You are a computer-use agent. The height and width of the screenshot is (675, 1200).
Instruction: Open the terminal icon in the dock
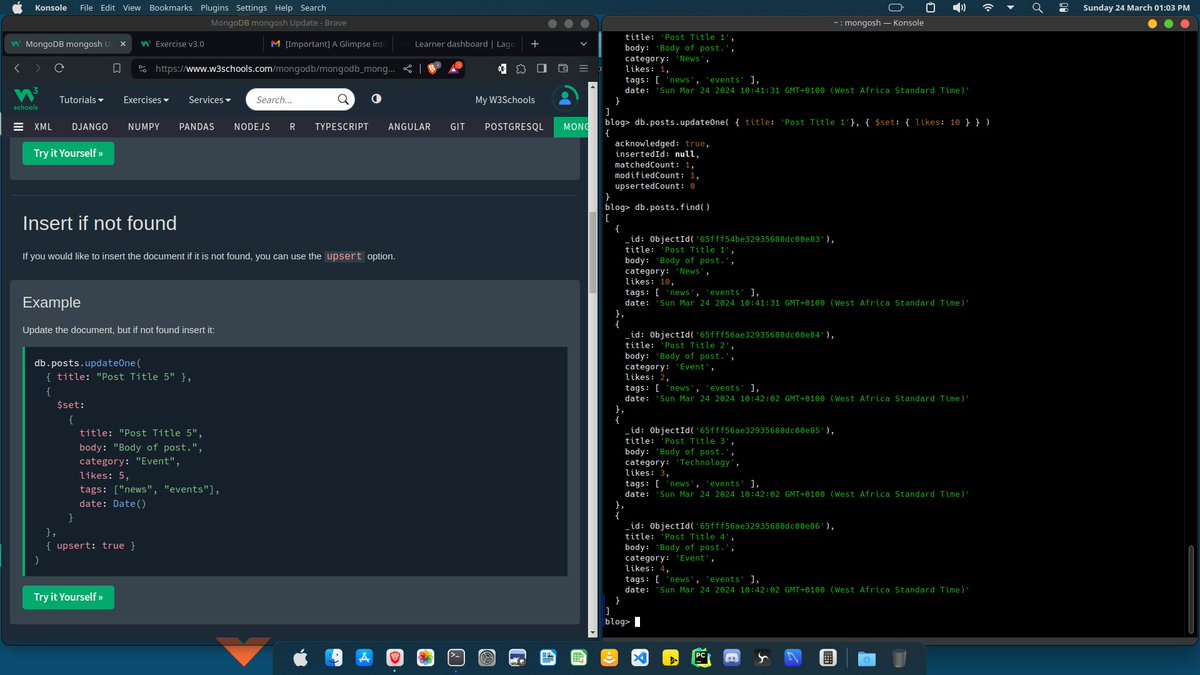point(456,657)
